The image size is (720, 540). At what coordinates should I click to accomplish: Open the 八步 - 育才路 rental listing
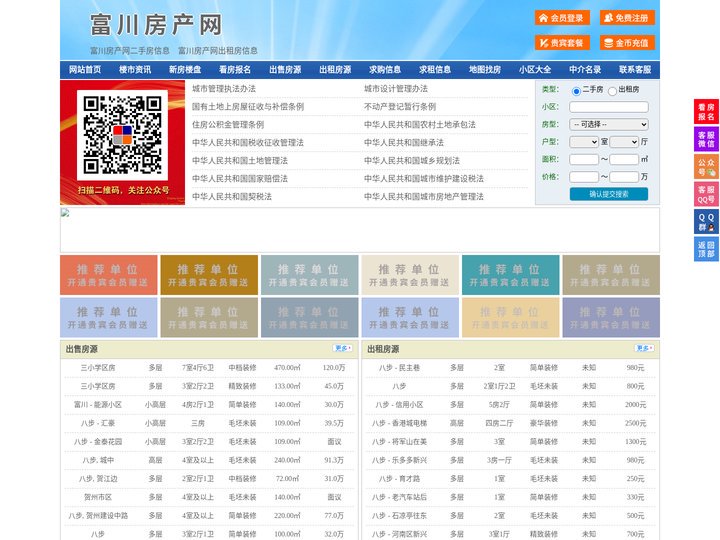[399, 478]
